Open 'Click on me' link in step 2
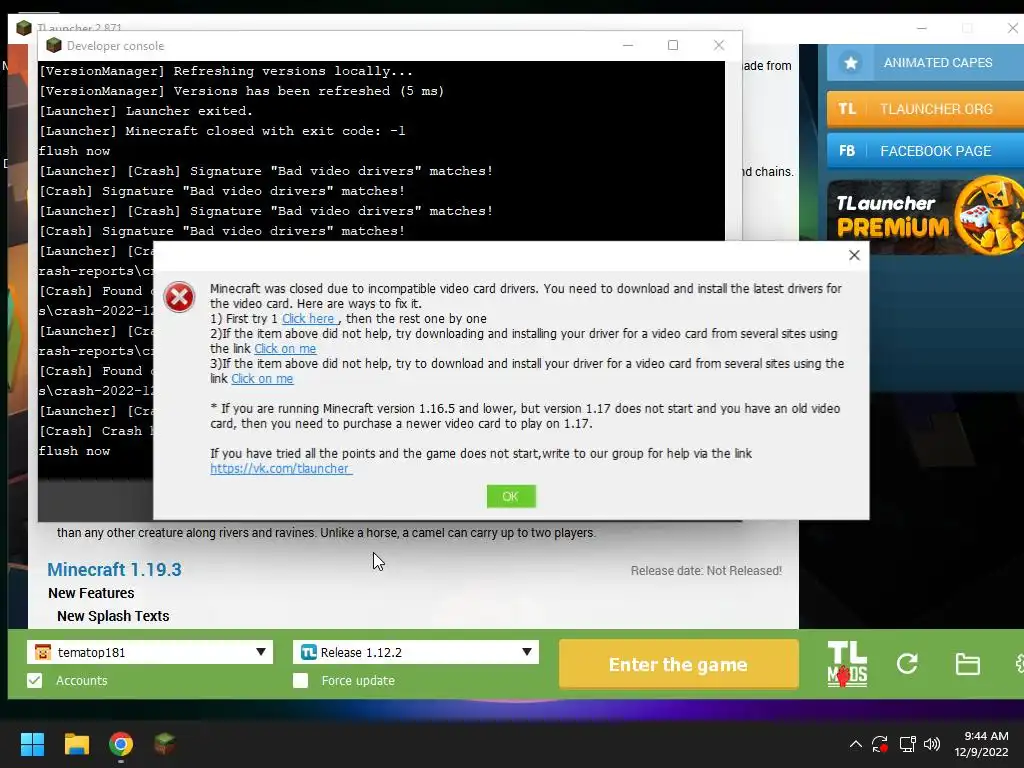The image size is (1024, 768). [285, 349]
